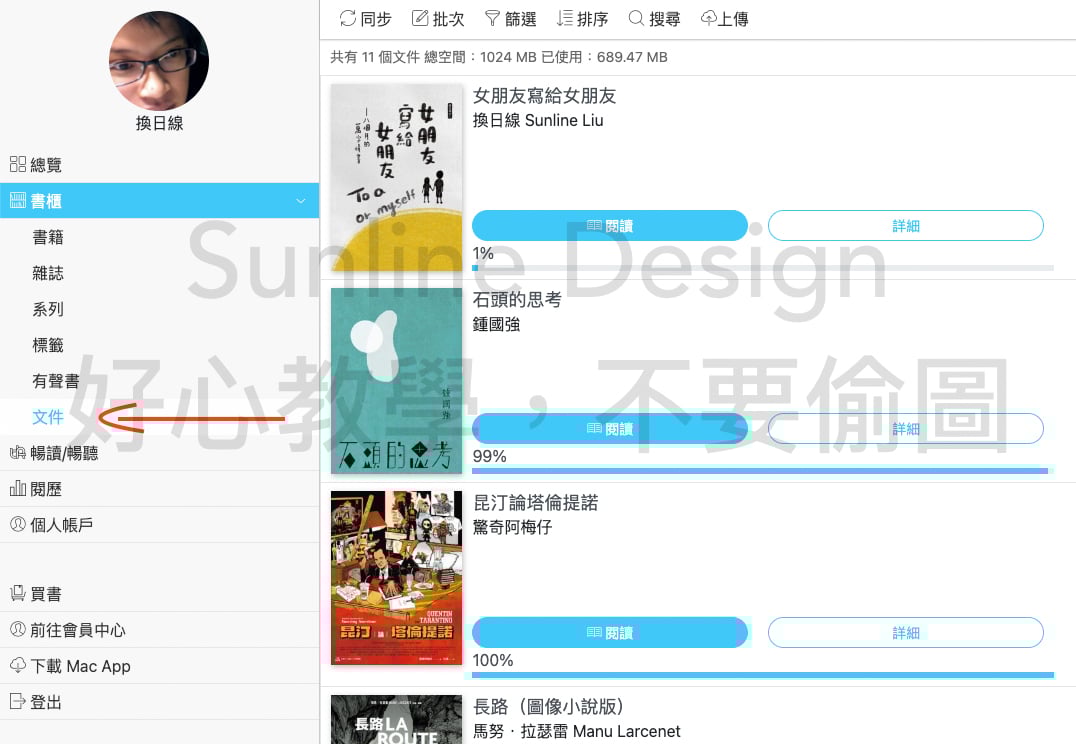This screenshot has height=744, width=1076.
Task: Select 書籍 in the bookshelf submenu
Action: [x=48, y=237]
